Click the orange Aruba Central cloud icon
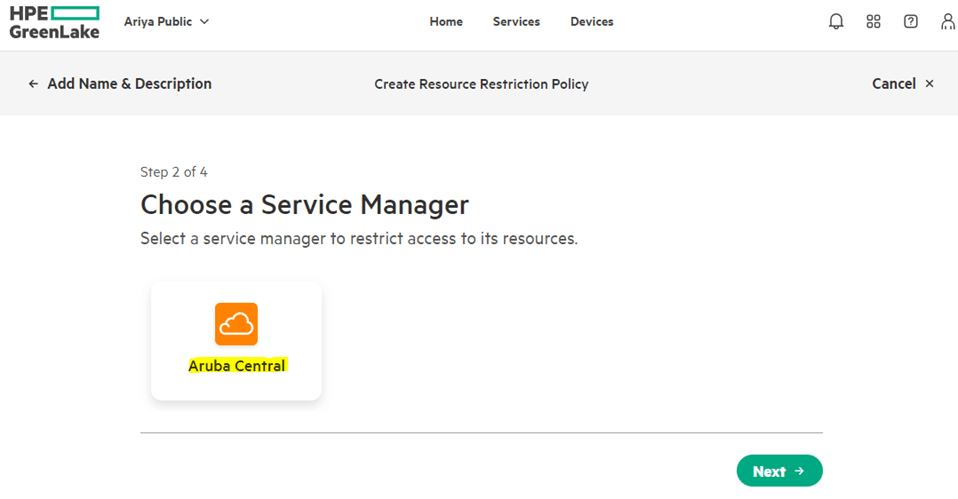Screen dimensions: 958x499 click(236, 324)
